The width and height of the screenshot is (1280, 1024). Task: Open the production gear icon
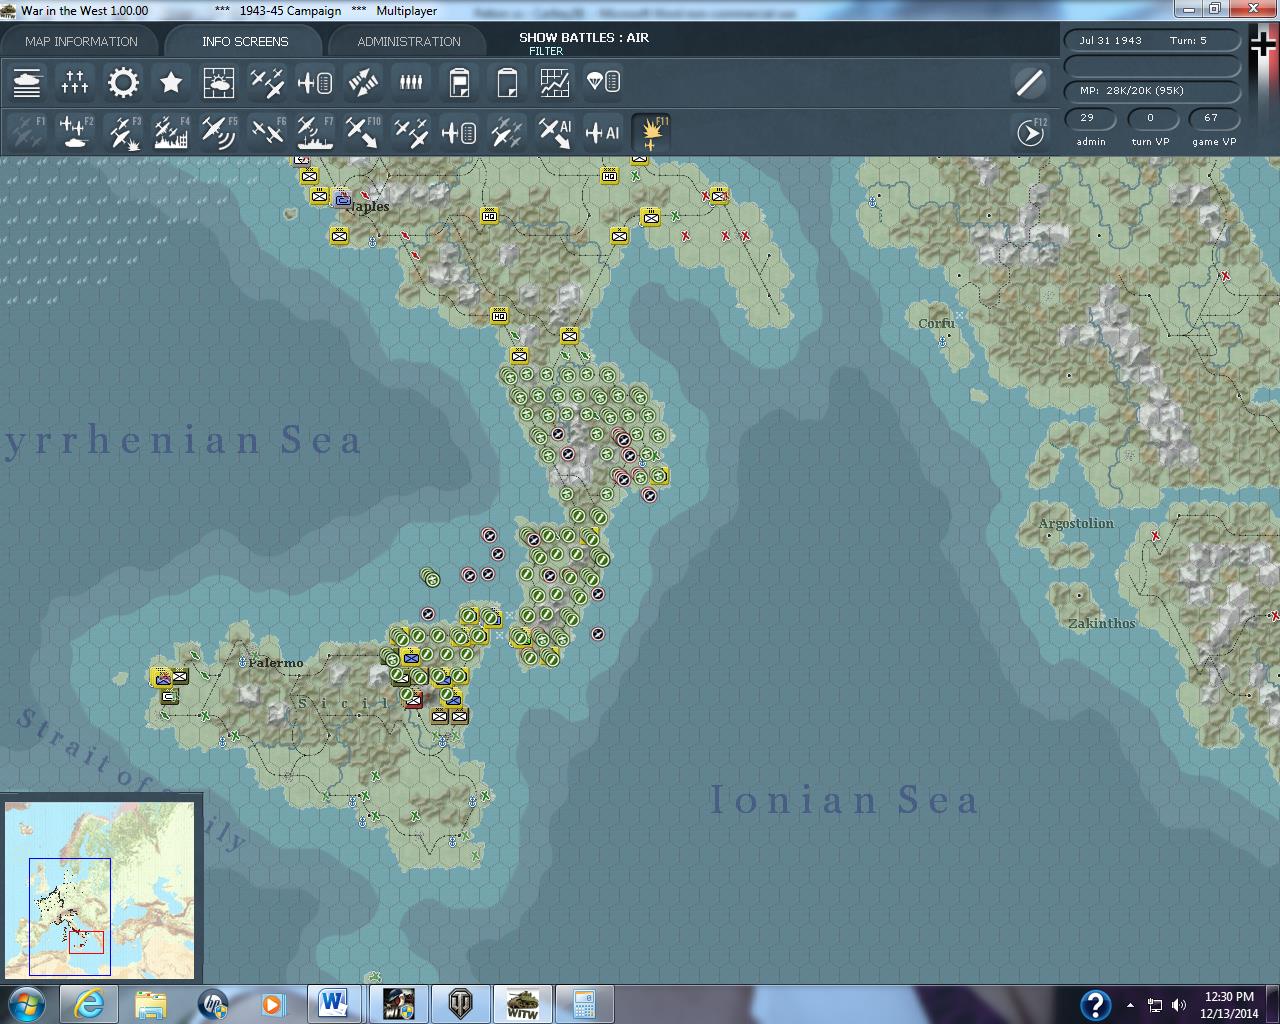pyautogui.click(x=123, y=82)
